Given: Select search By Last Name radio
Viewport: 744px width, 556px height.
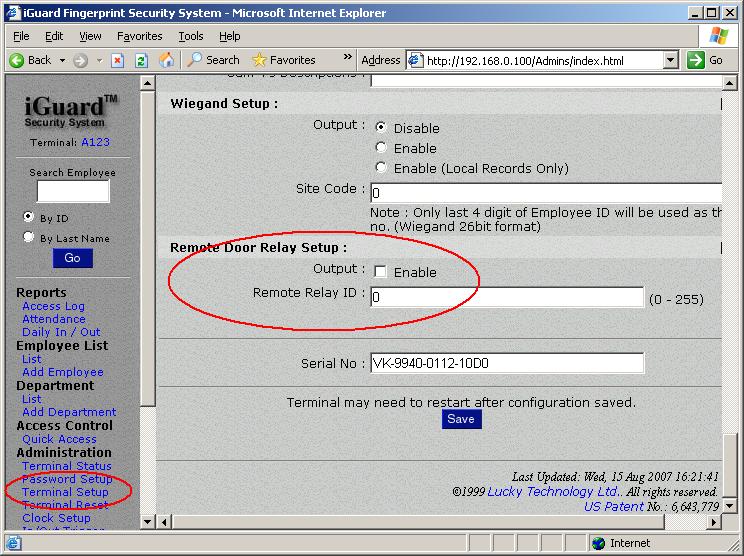Looking at the screenshot, I should point(28,237).
